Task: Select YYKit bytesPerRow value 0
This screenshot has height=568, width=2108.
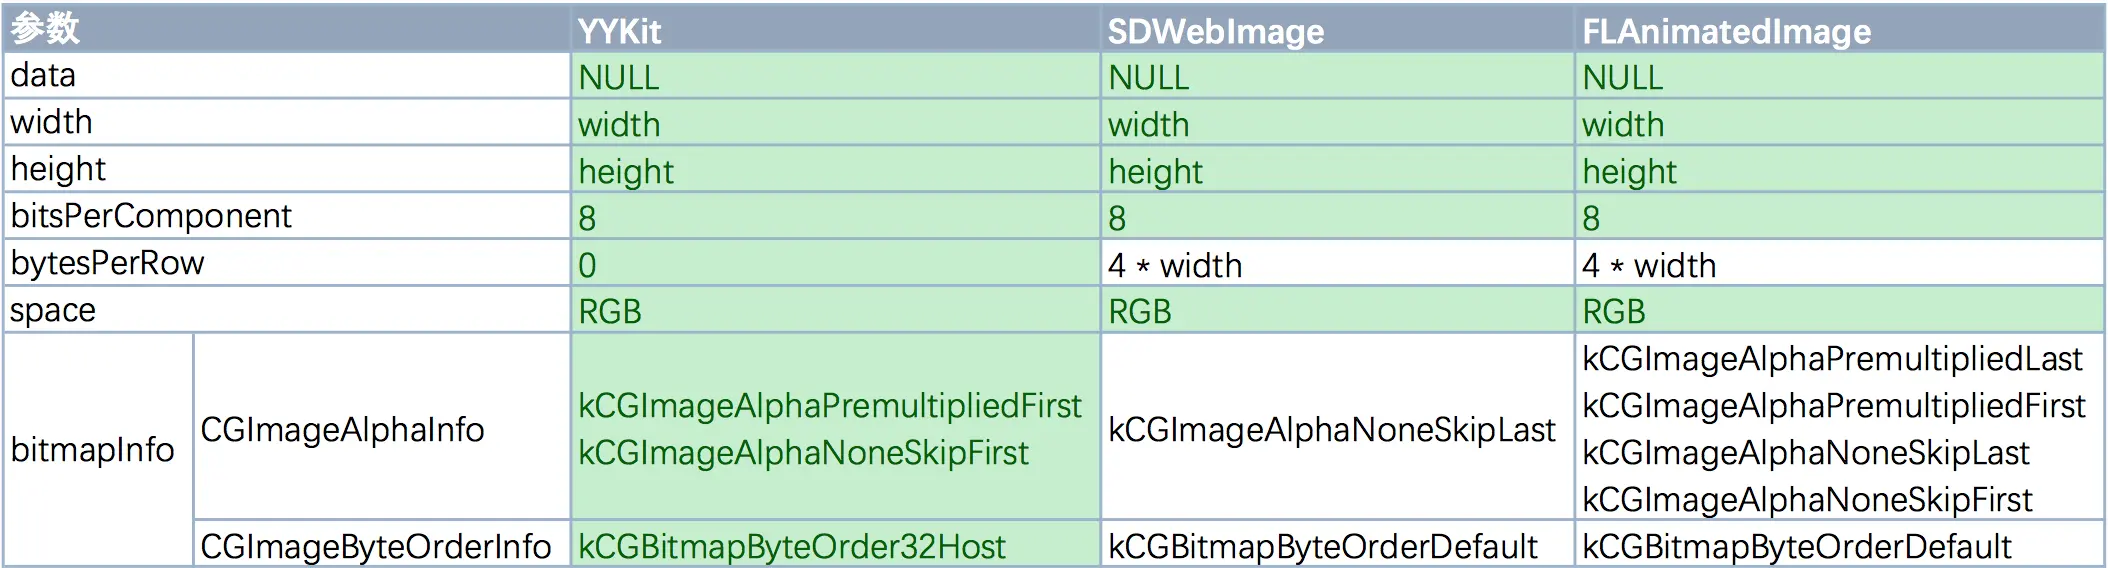Action: (x=835, y=264)
